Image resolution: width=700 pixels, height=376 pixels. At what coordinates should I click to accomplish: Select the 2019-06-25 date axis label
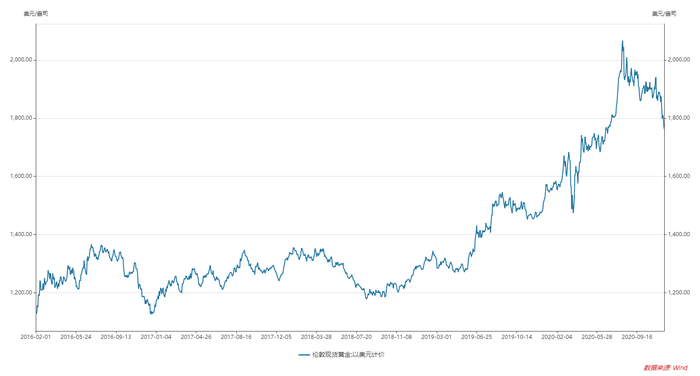(x=476, y=337)
